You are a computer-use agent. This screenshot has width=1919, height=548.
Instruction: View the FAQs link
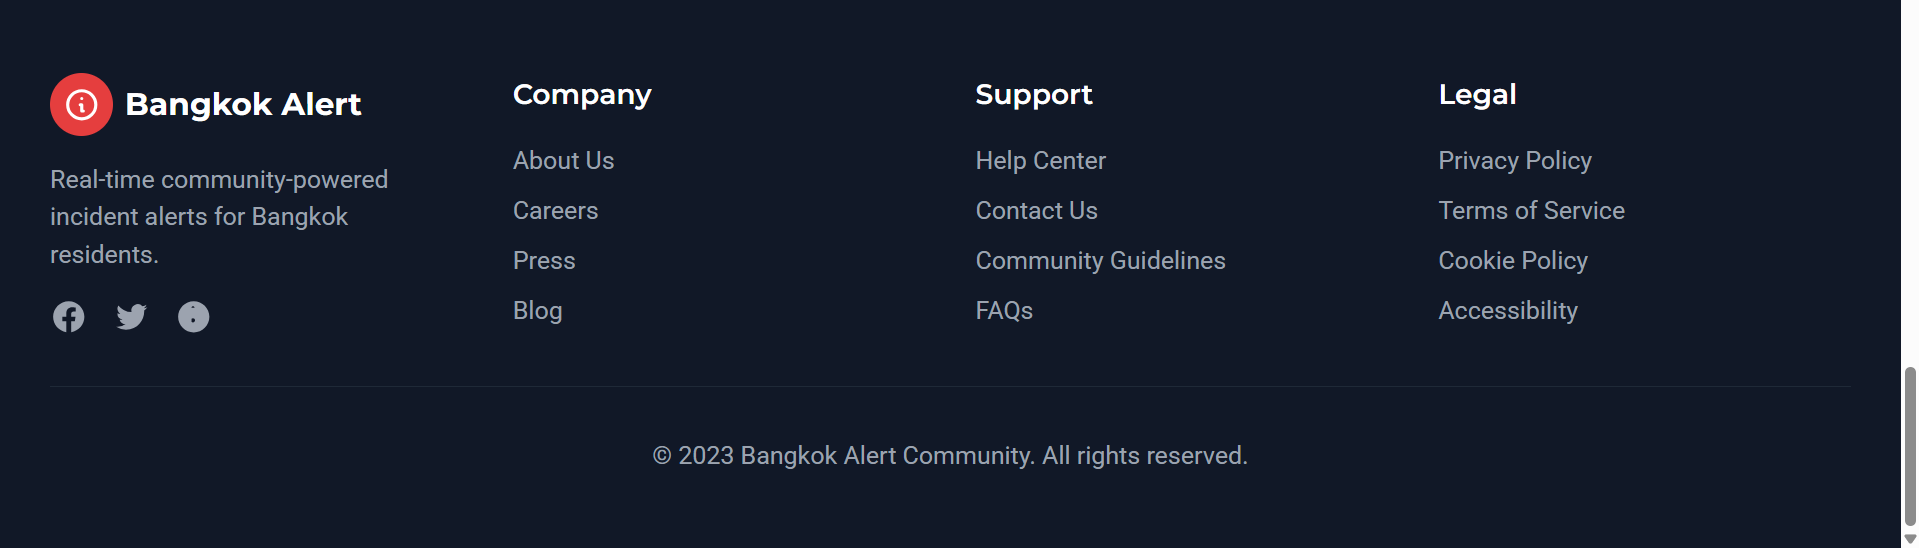1004,311
